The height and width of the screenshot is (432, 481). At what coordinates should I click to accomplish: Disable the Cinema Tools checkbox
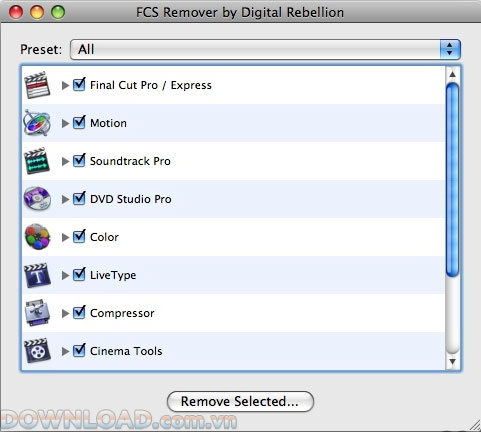[79, 350]
